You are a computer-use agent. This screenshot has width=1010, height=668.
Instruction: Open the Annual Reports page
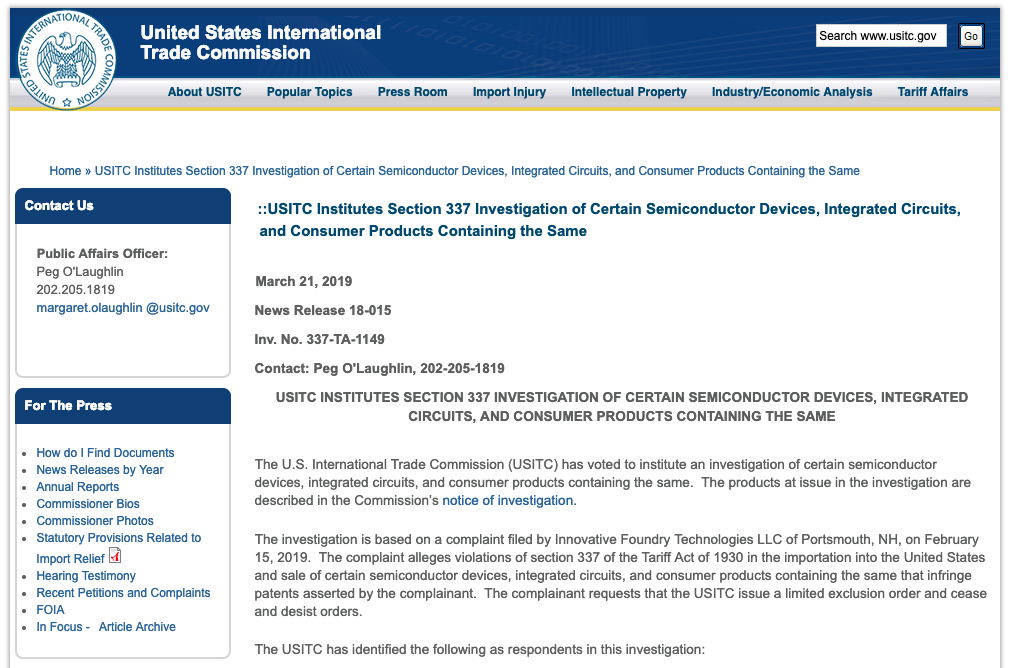[77, 486]
